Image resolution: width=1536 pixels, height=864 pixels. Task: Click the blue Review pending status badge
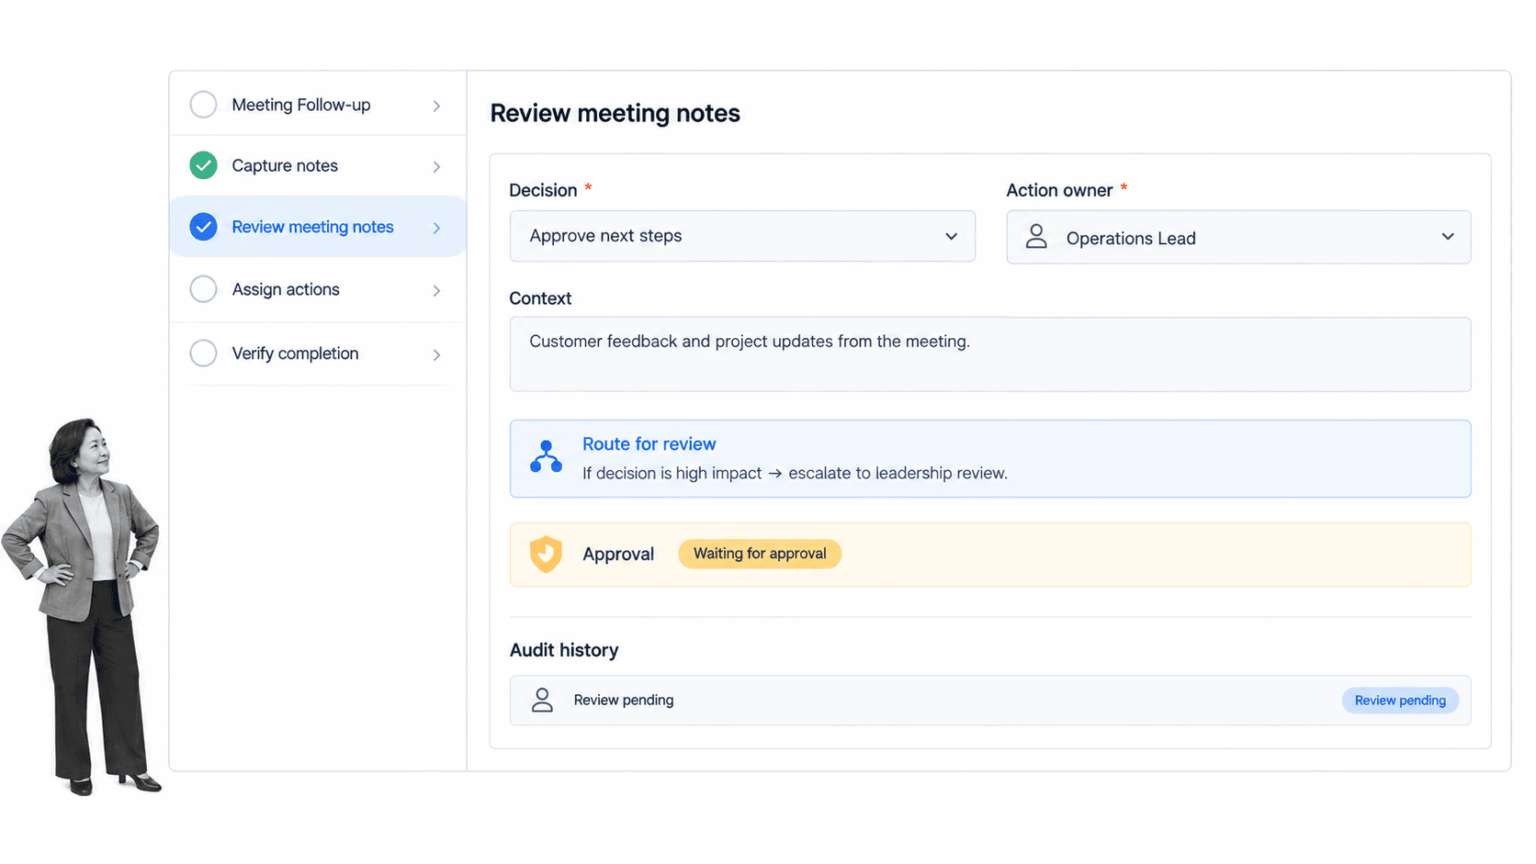pos(1400,700)
